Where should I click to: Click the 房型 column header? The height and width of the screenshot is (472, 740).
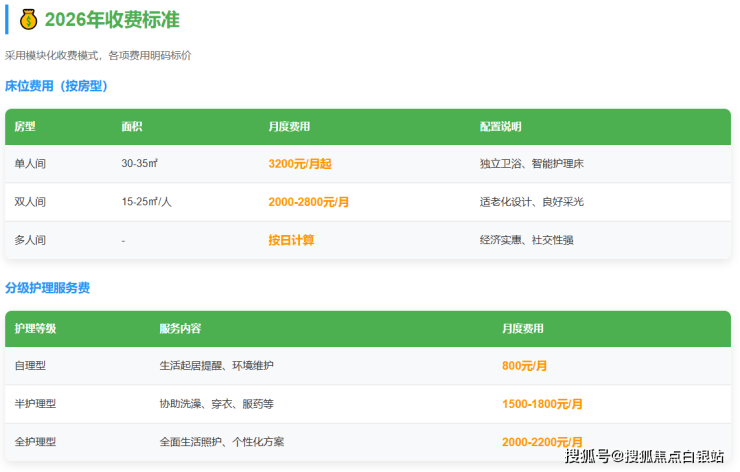point(25,127)
